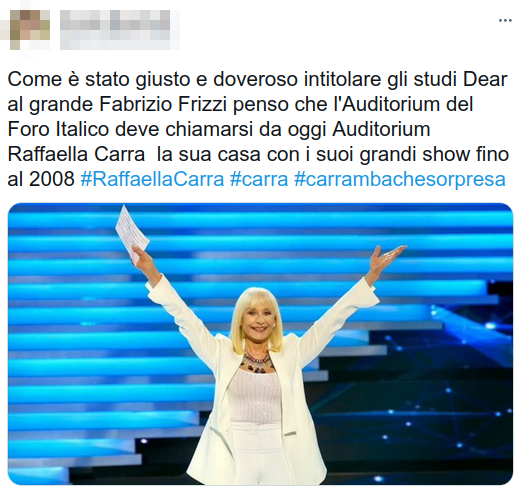Screen dimensions: 519x491
Task: Open the #carra hashtag
Action: pos(259,179)
